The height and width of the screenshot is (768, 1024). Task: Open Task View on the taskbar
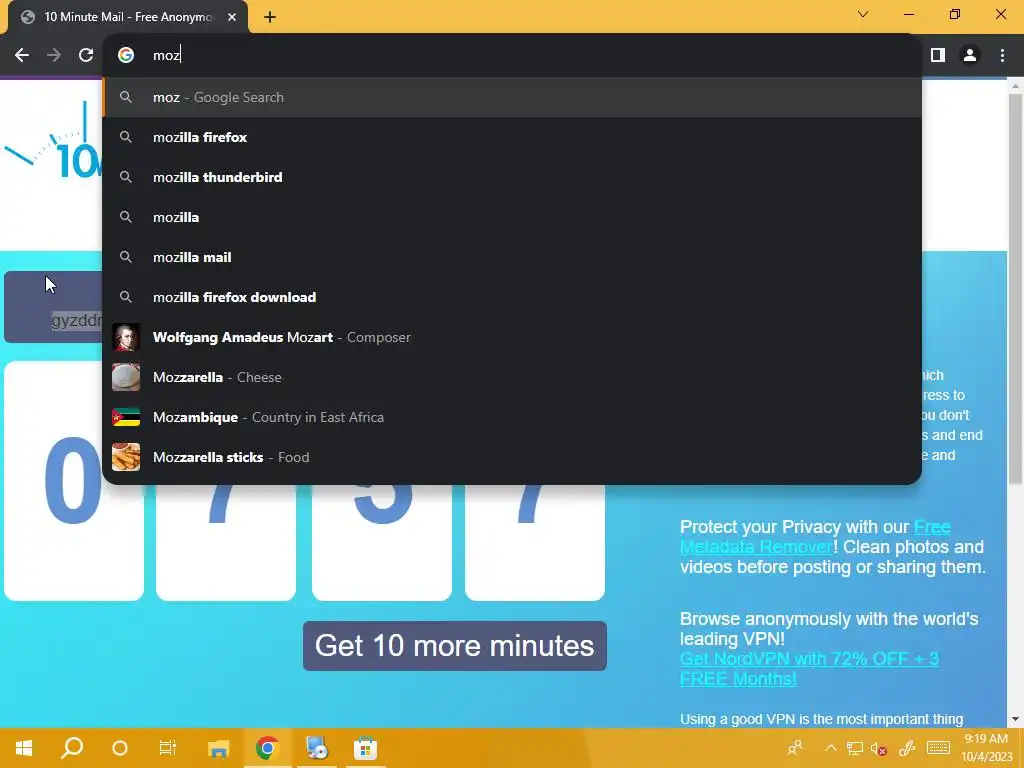pos(168,748)
